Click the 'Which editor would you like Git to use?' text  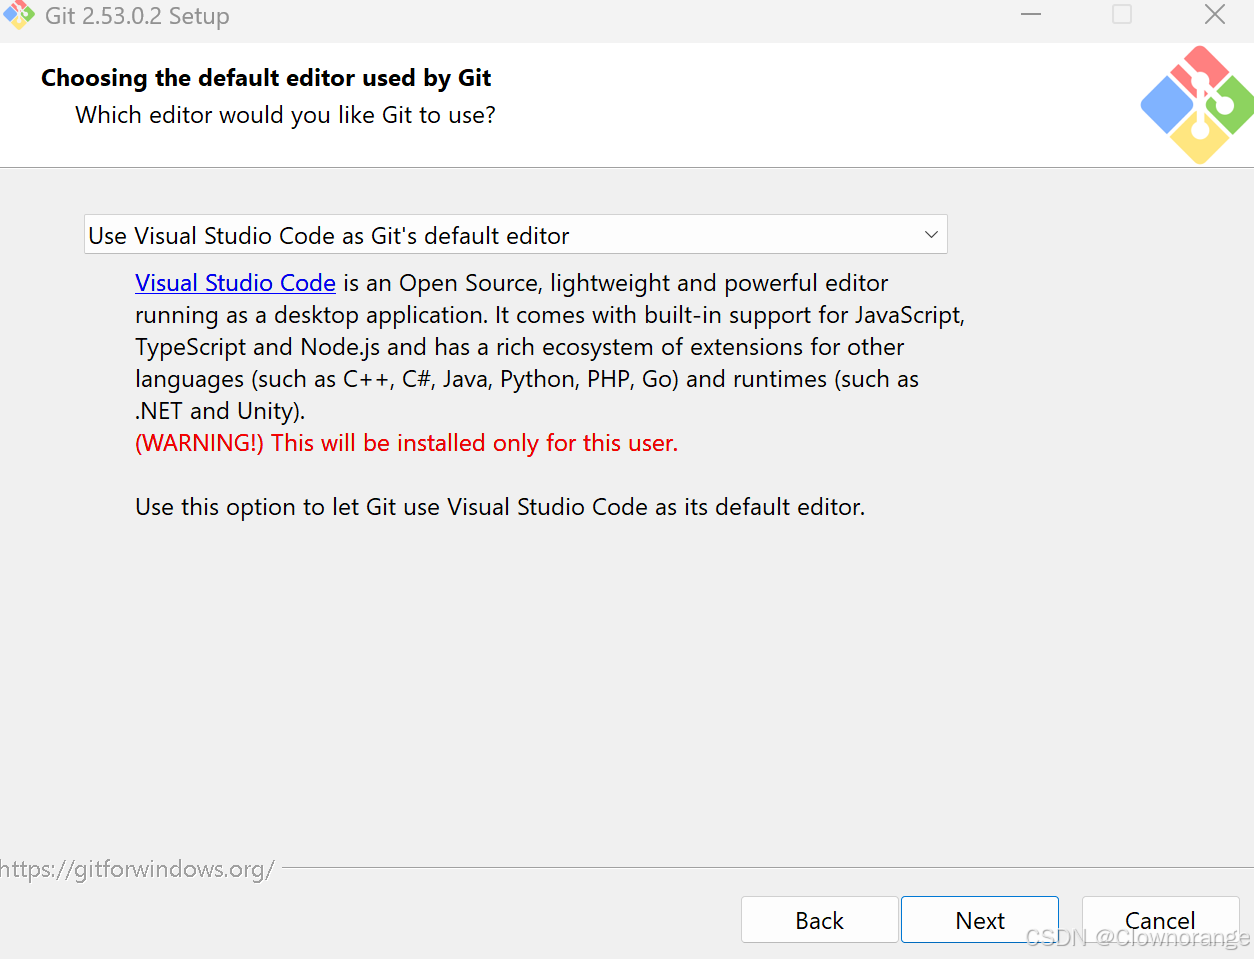point(285,115)
